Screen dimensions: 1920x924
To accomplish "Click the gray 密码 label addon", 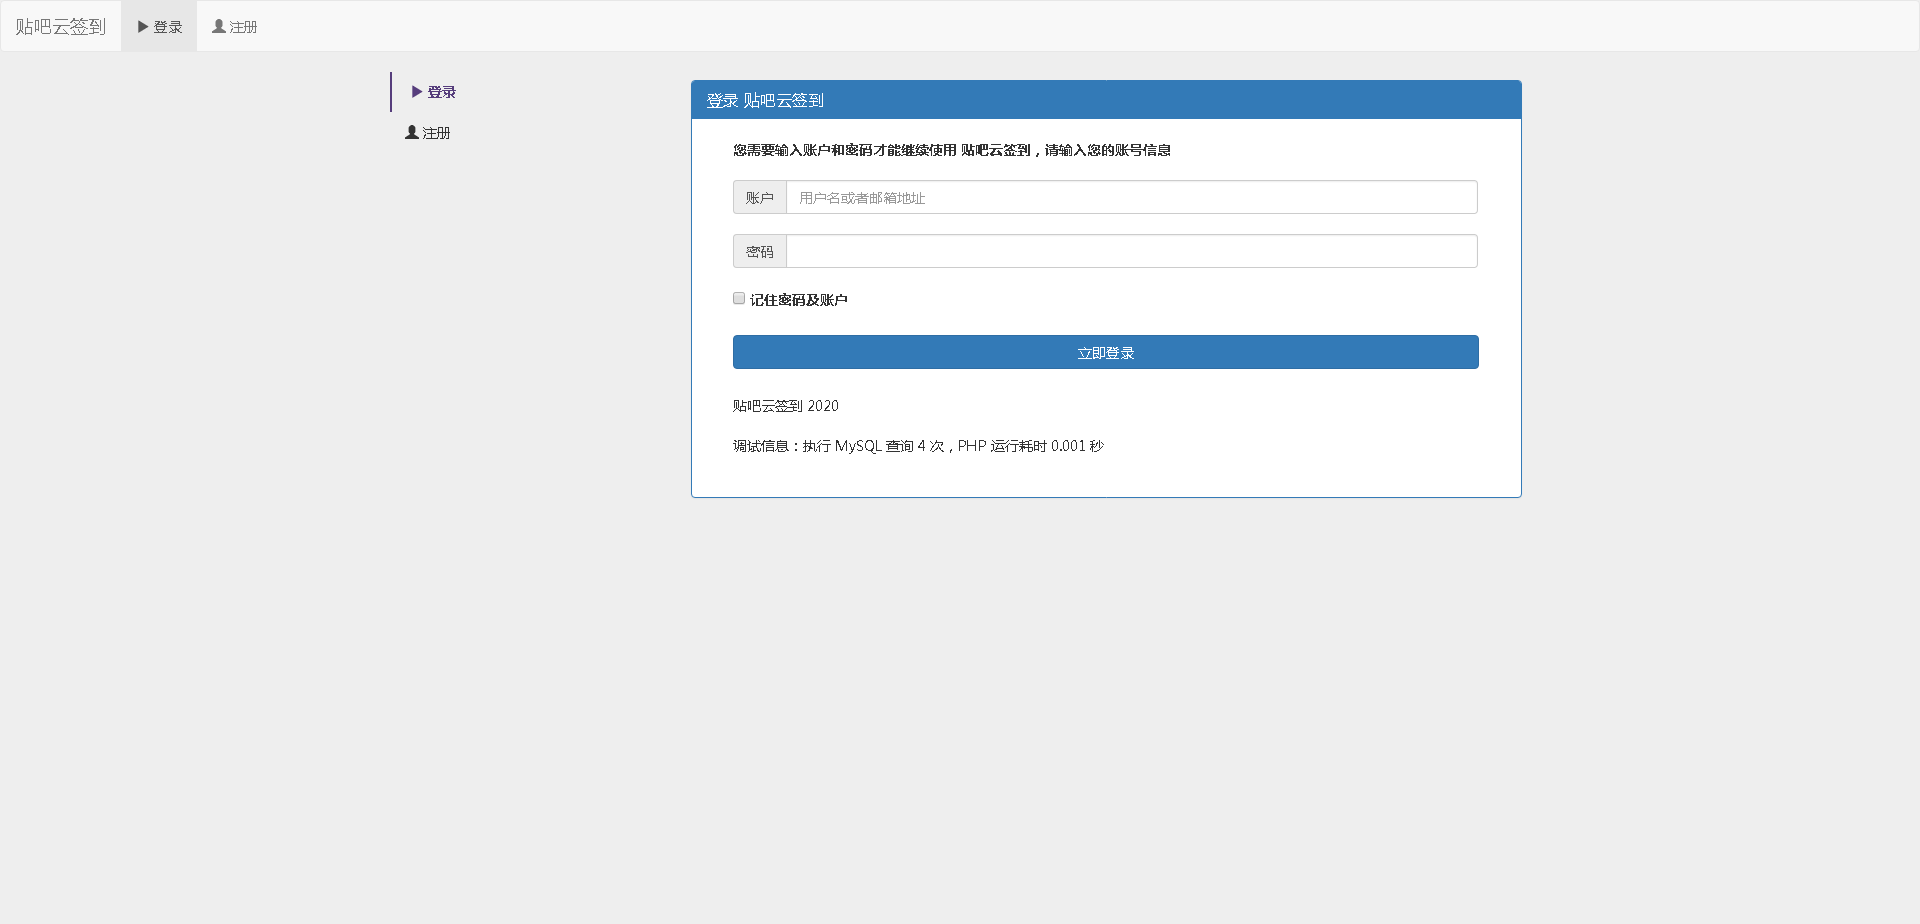I will coord(759,252).
